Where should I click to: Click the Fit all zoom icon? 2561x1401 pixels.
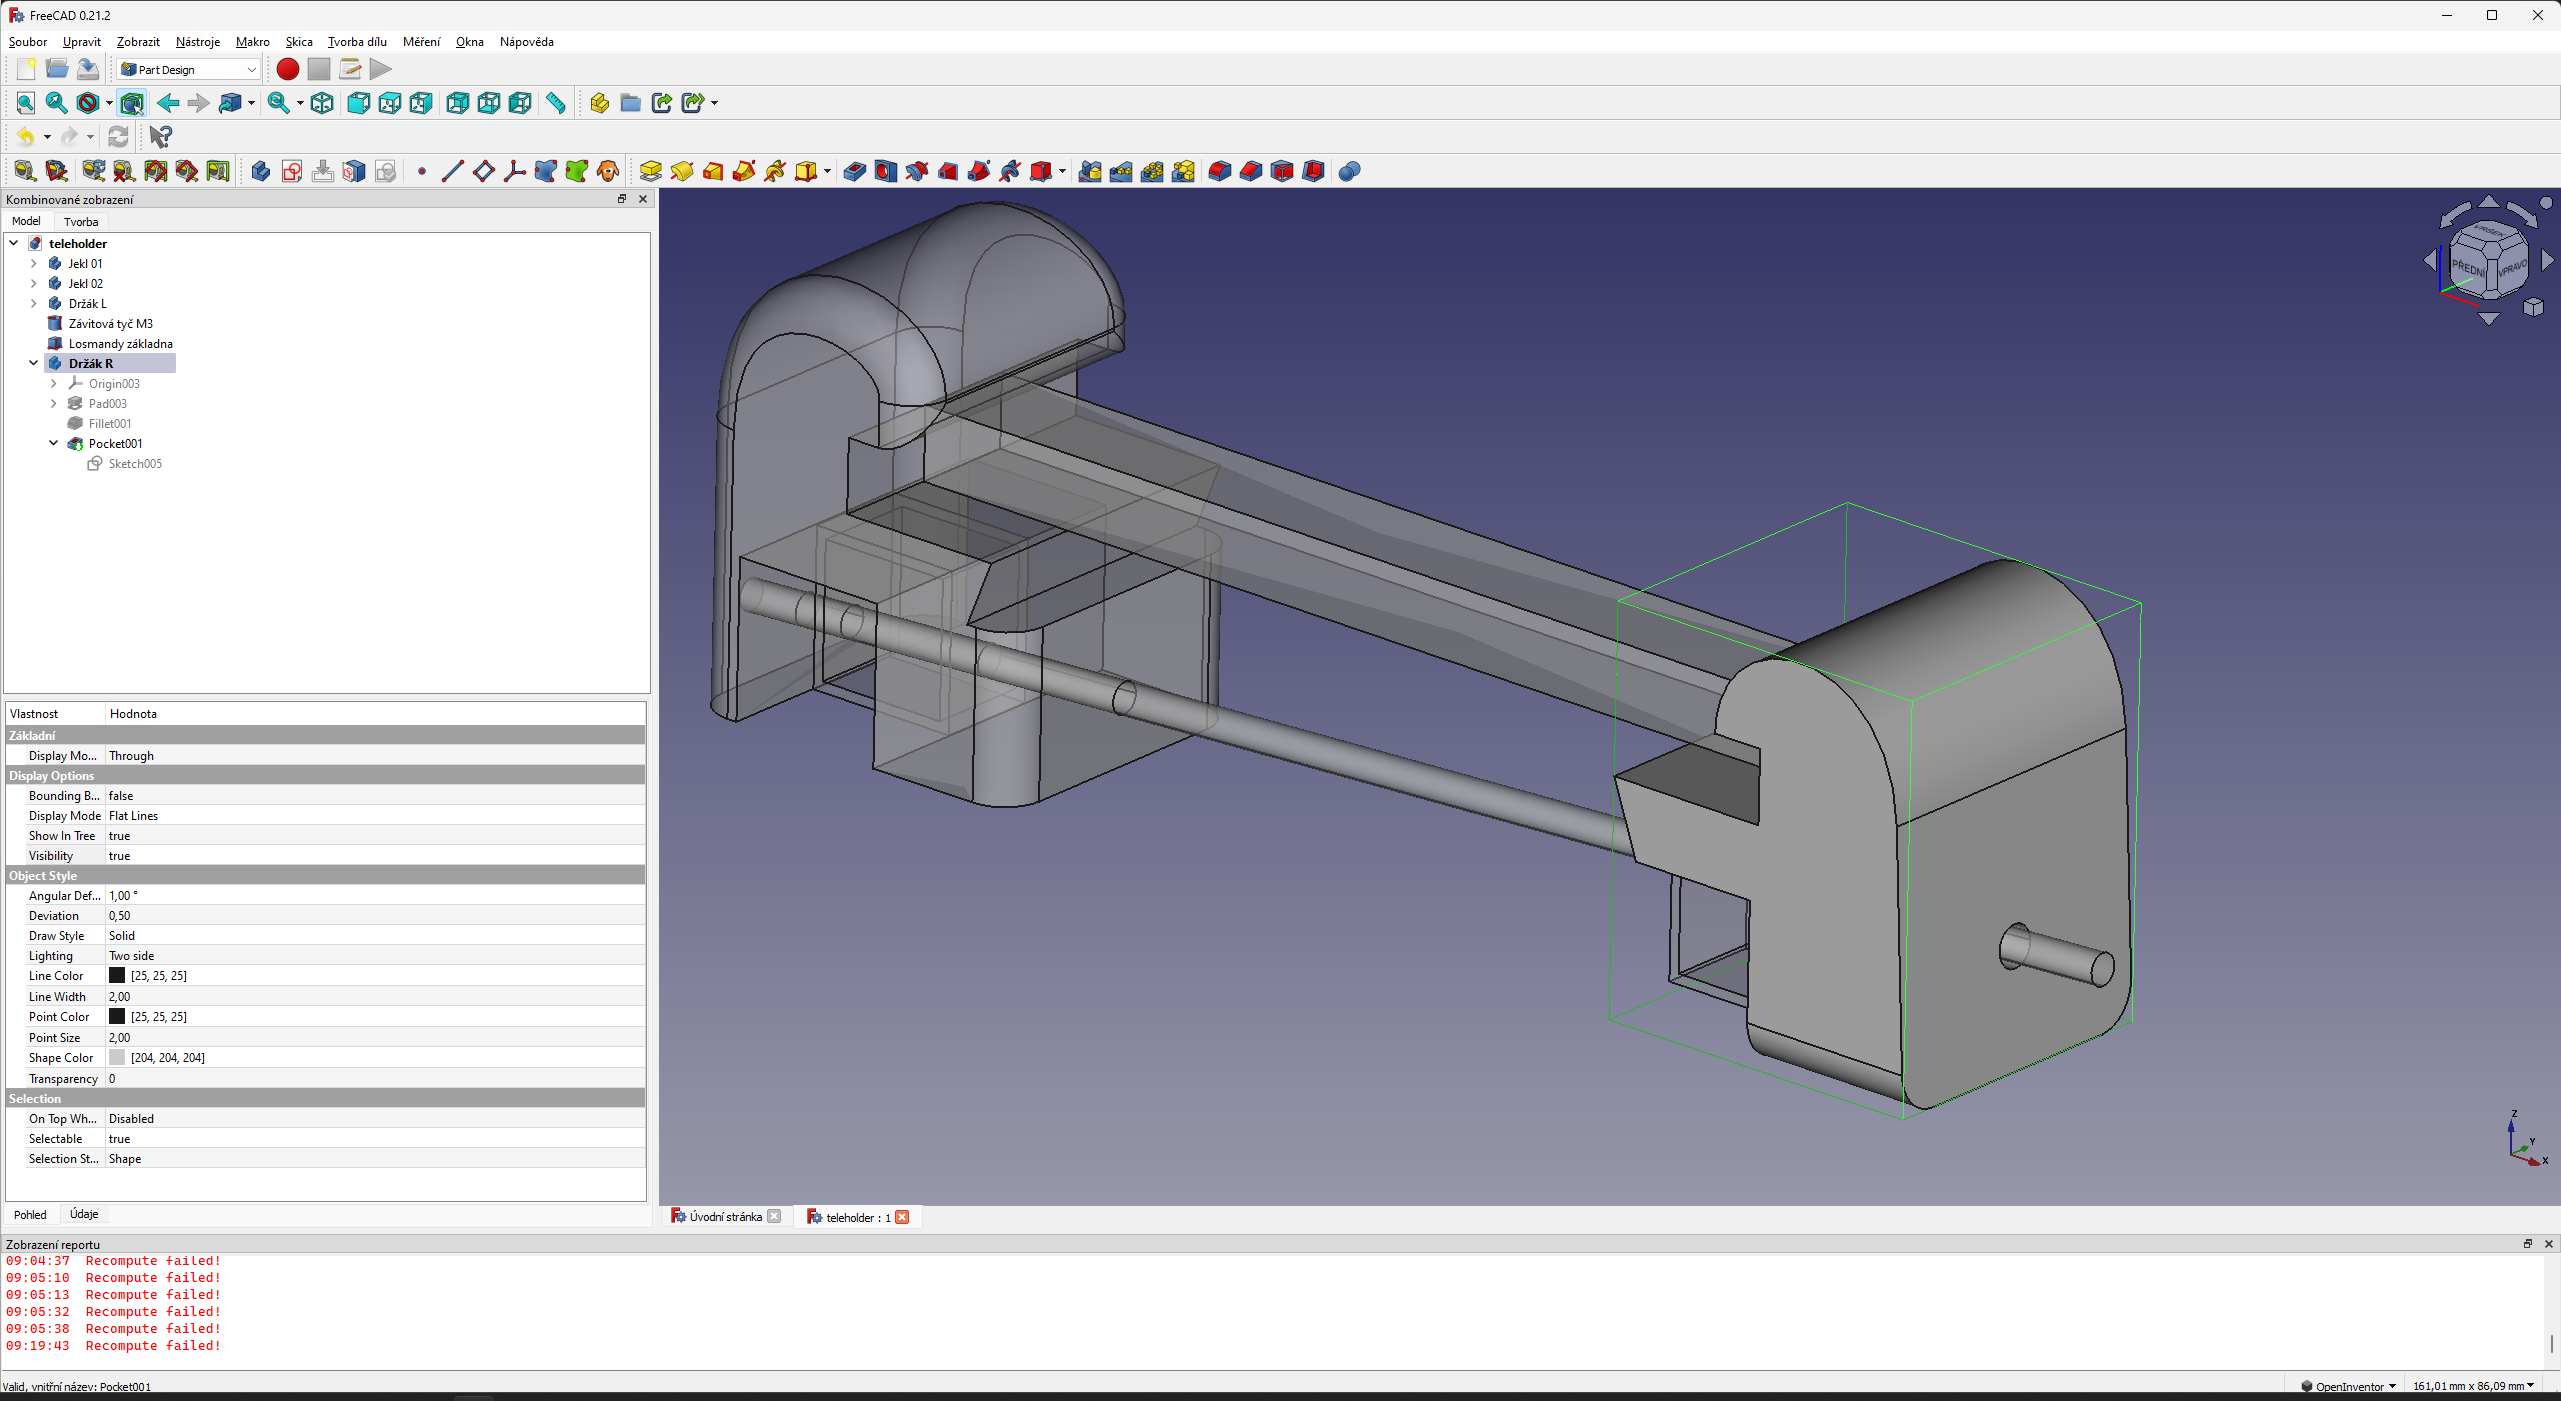pyautogui.click(x=25, y=103)
